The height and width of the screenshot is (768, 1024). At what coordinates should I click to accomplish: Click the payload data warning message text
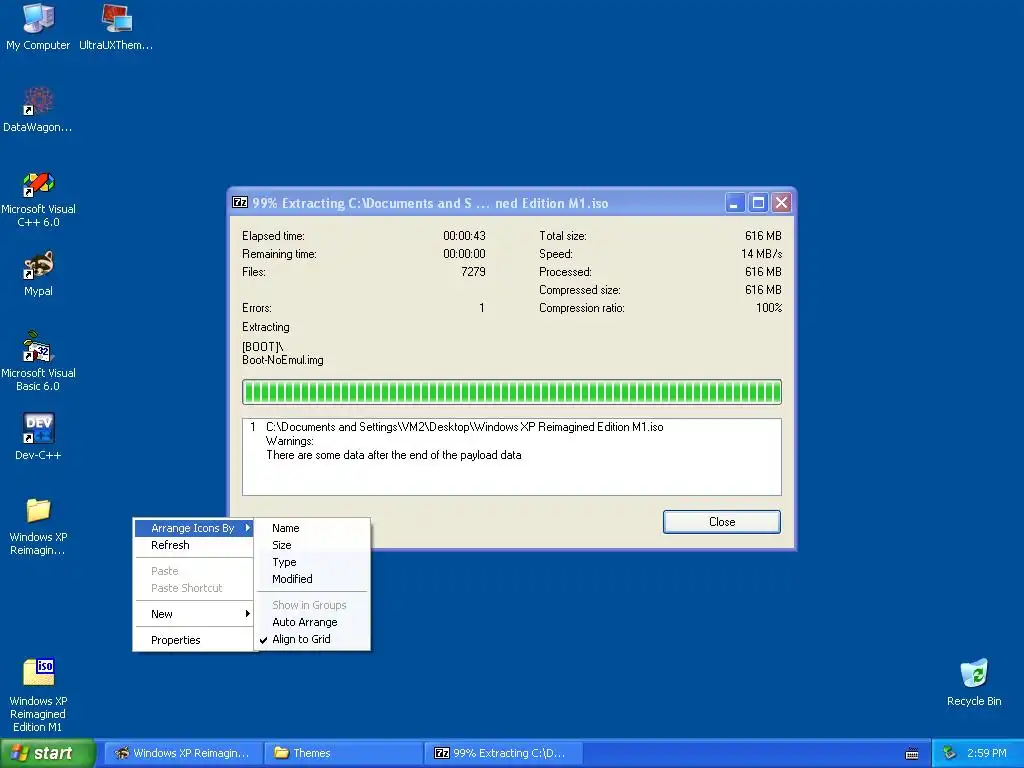(x=394, y=455)
